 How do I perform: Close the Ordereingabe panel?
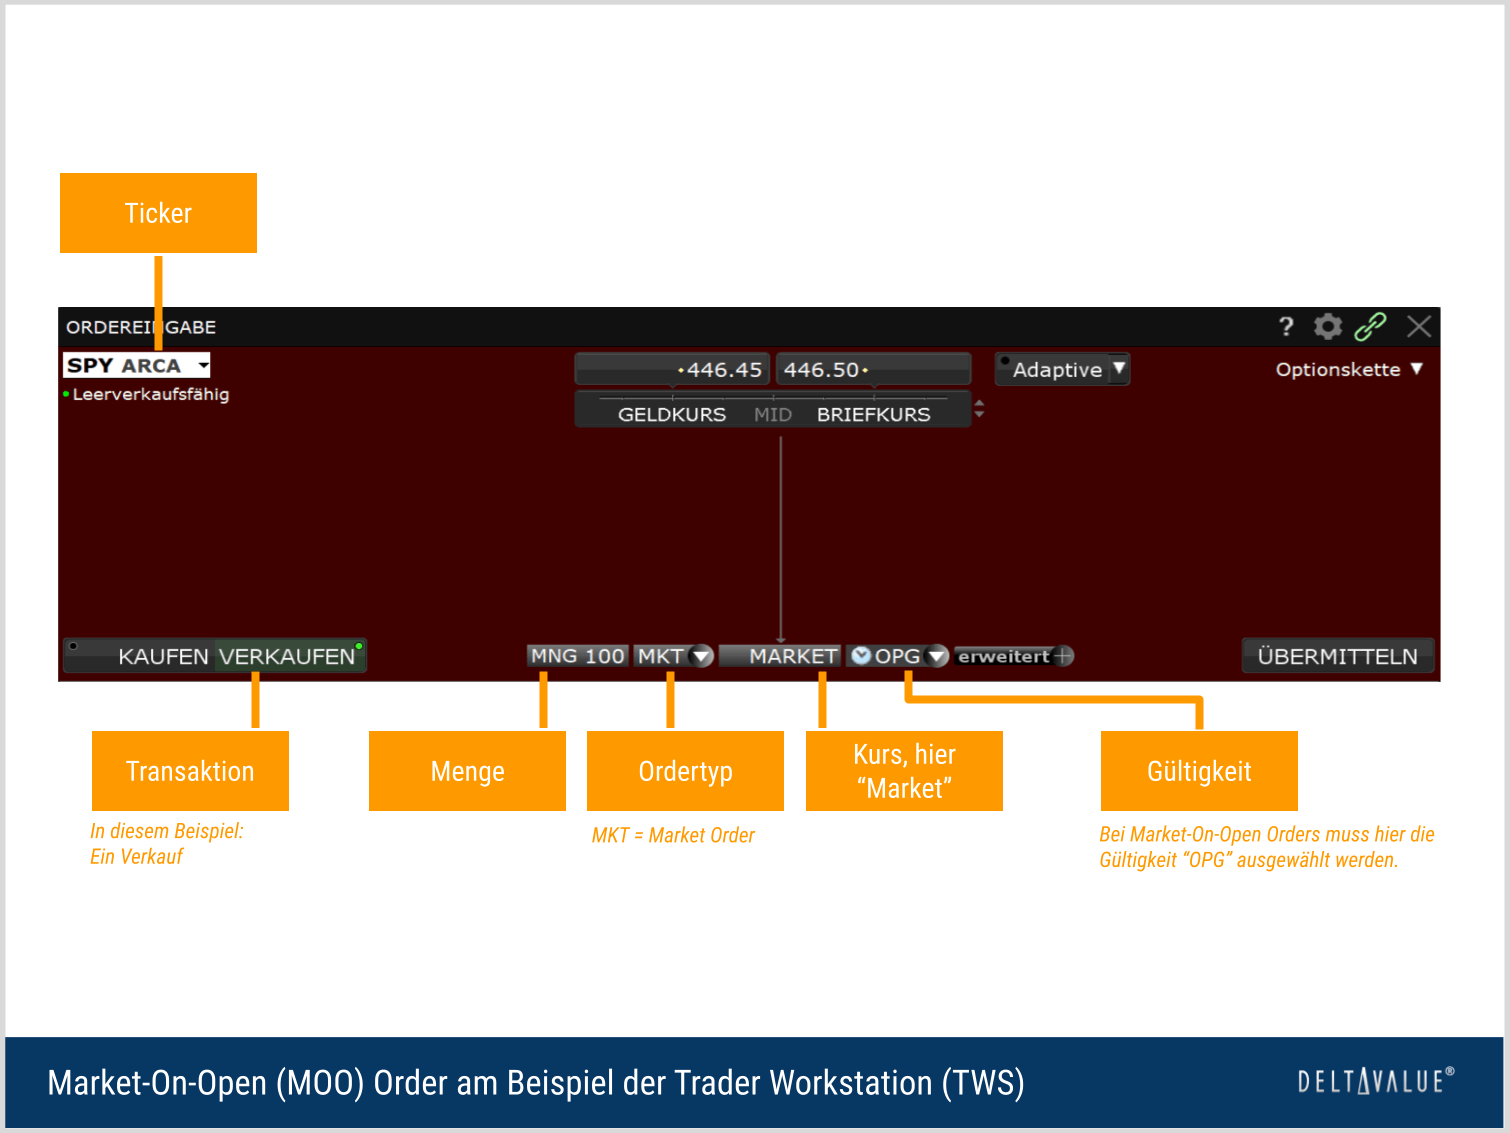[1419, 326]
